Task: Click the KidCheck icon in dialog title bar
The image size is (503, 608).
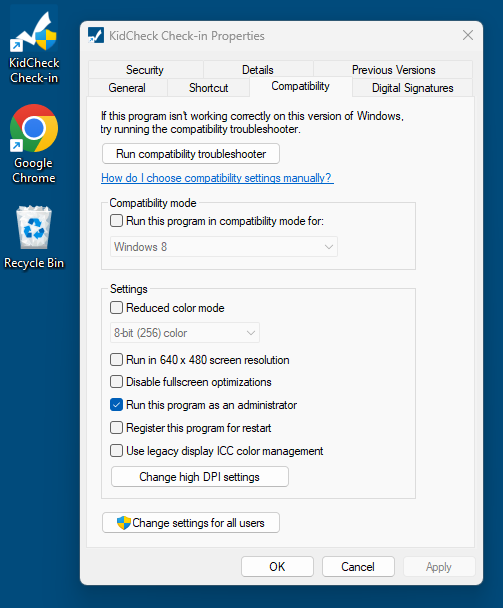Action: pyautogui.click(x=96, y=36)
